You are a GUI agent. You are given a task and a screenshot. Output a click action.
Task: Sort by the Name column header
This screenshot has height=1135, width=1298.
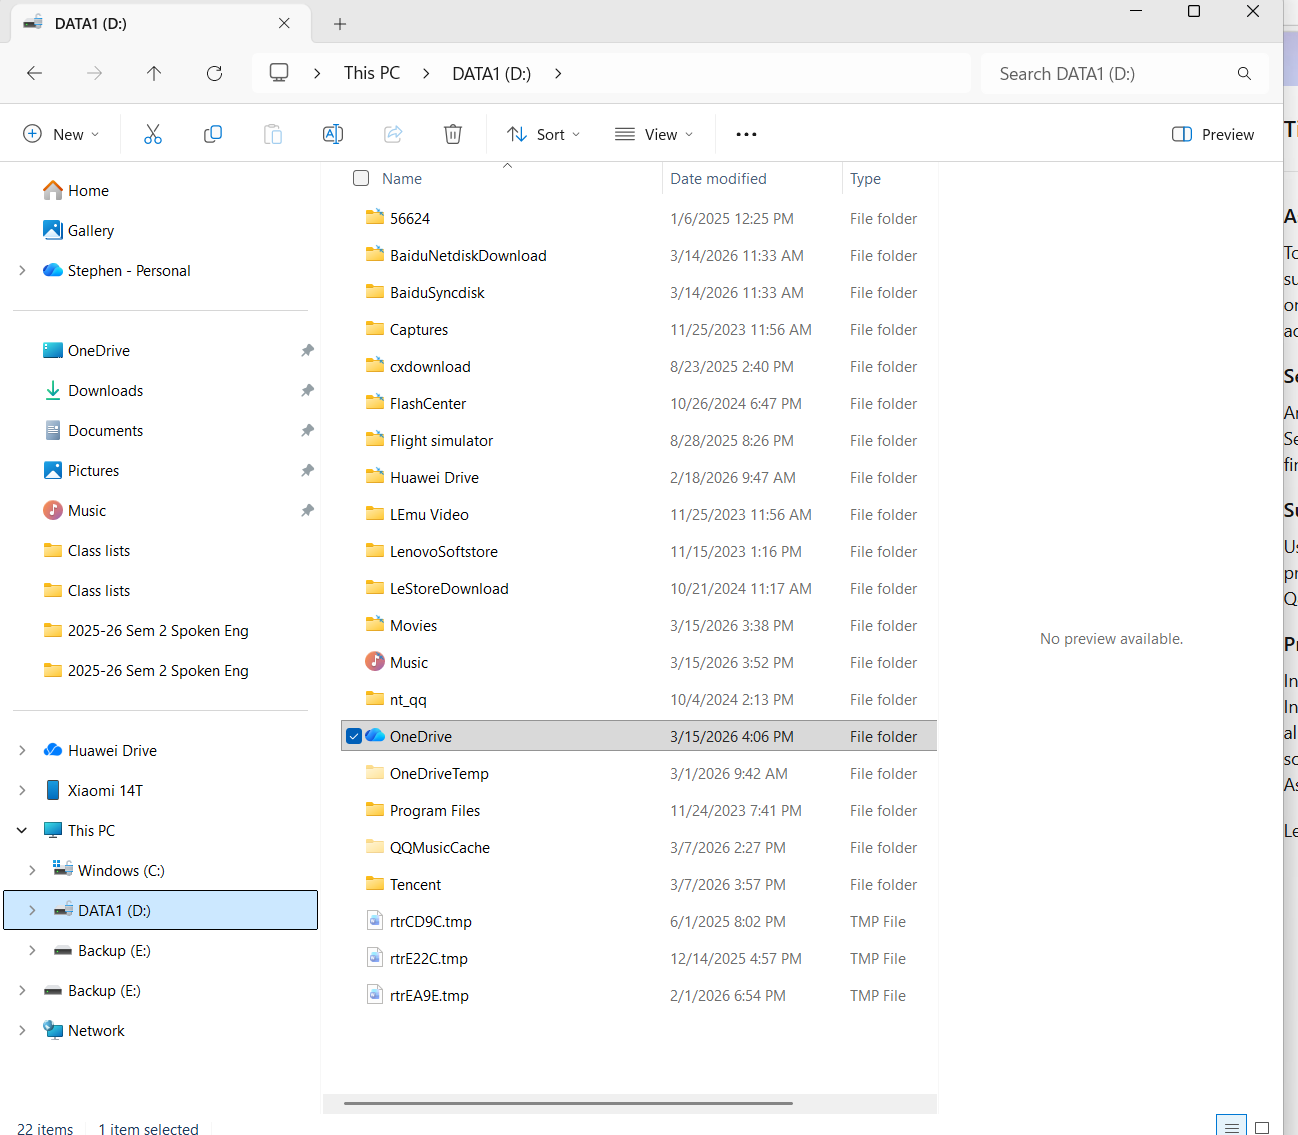[x=402, y=178]
